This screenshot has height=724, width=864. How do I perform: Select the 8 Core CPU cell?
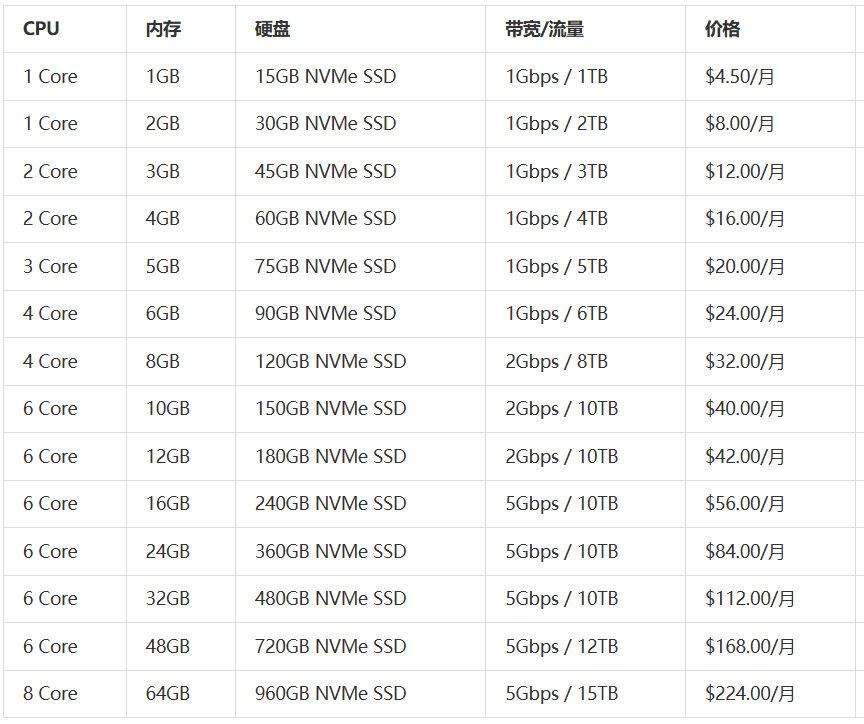click(x=50, y=694)
